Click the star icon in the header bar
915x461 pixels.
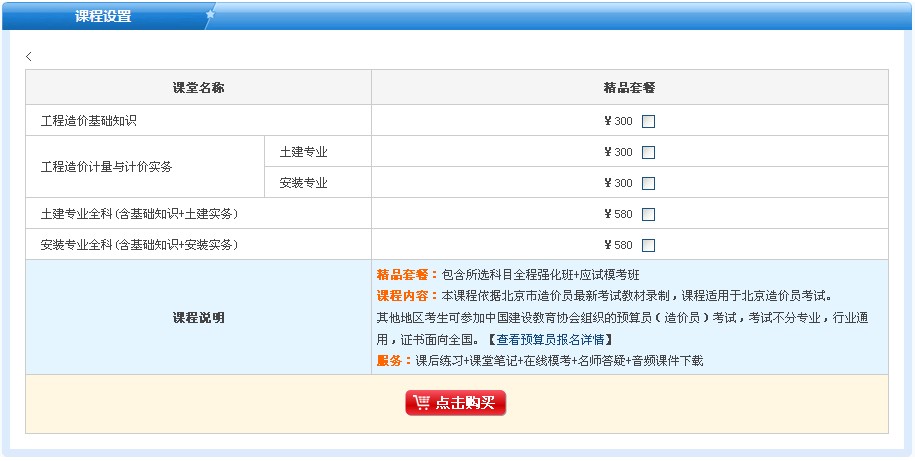pyautogui.click(x=210, y=14)
